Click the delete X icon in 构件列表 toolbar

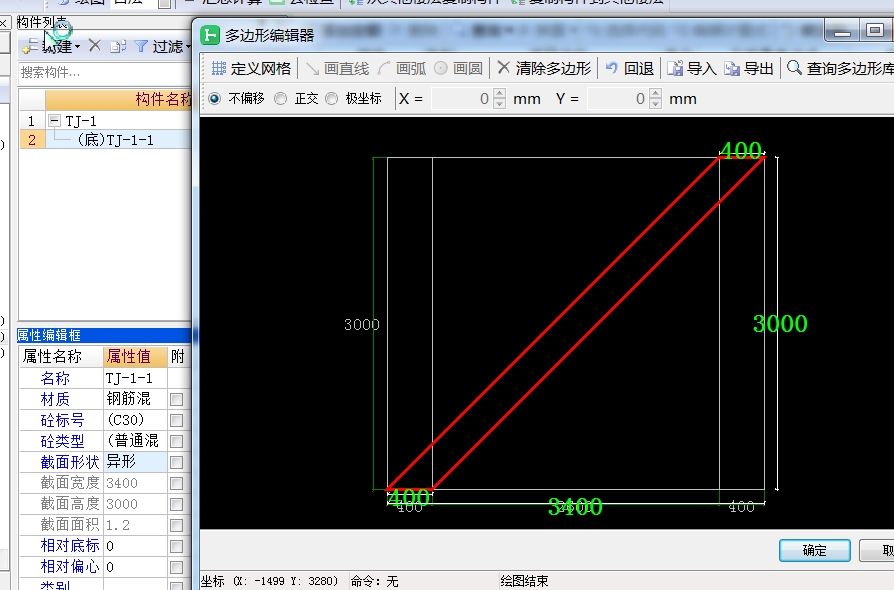(x=95, y=46)
